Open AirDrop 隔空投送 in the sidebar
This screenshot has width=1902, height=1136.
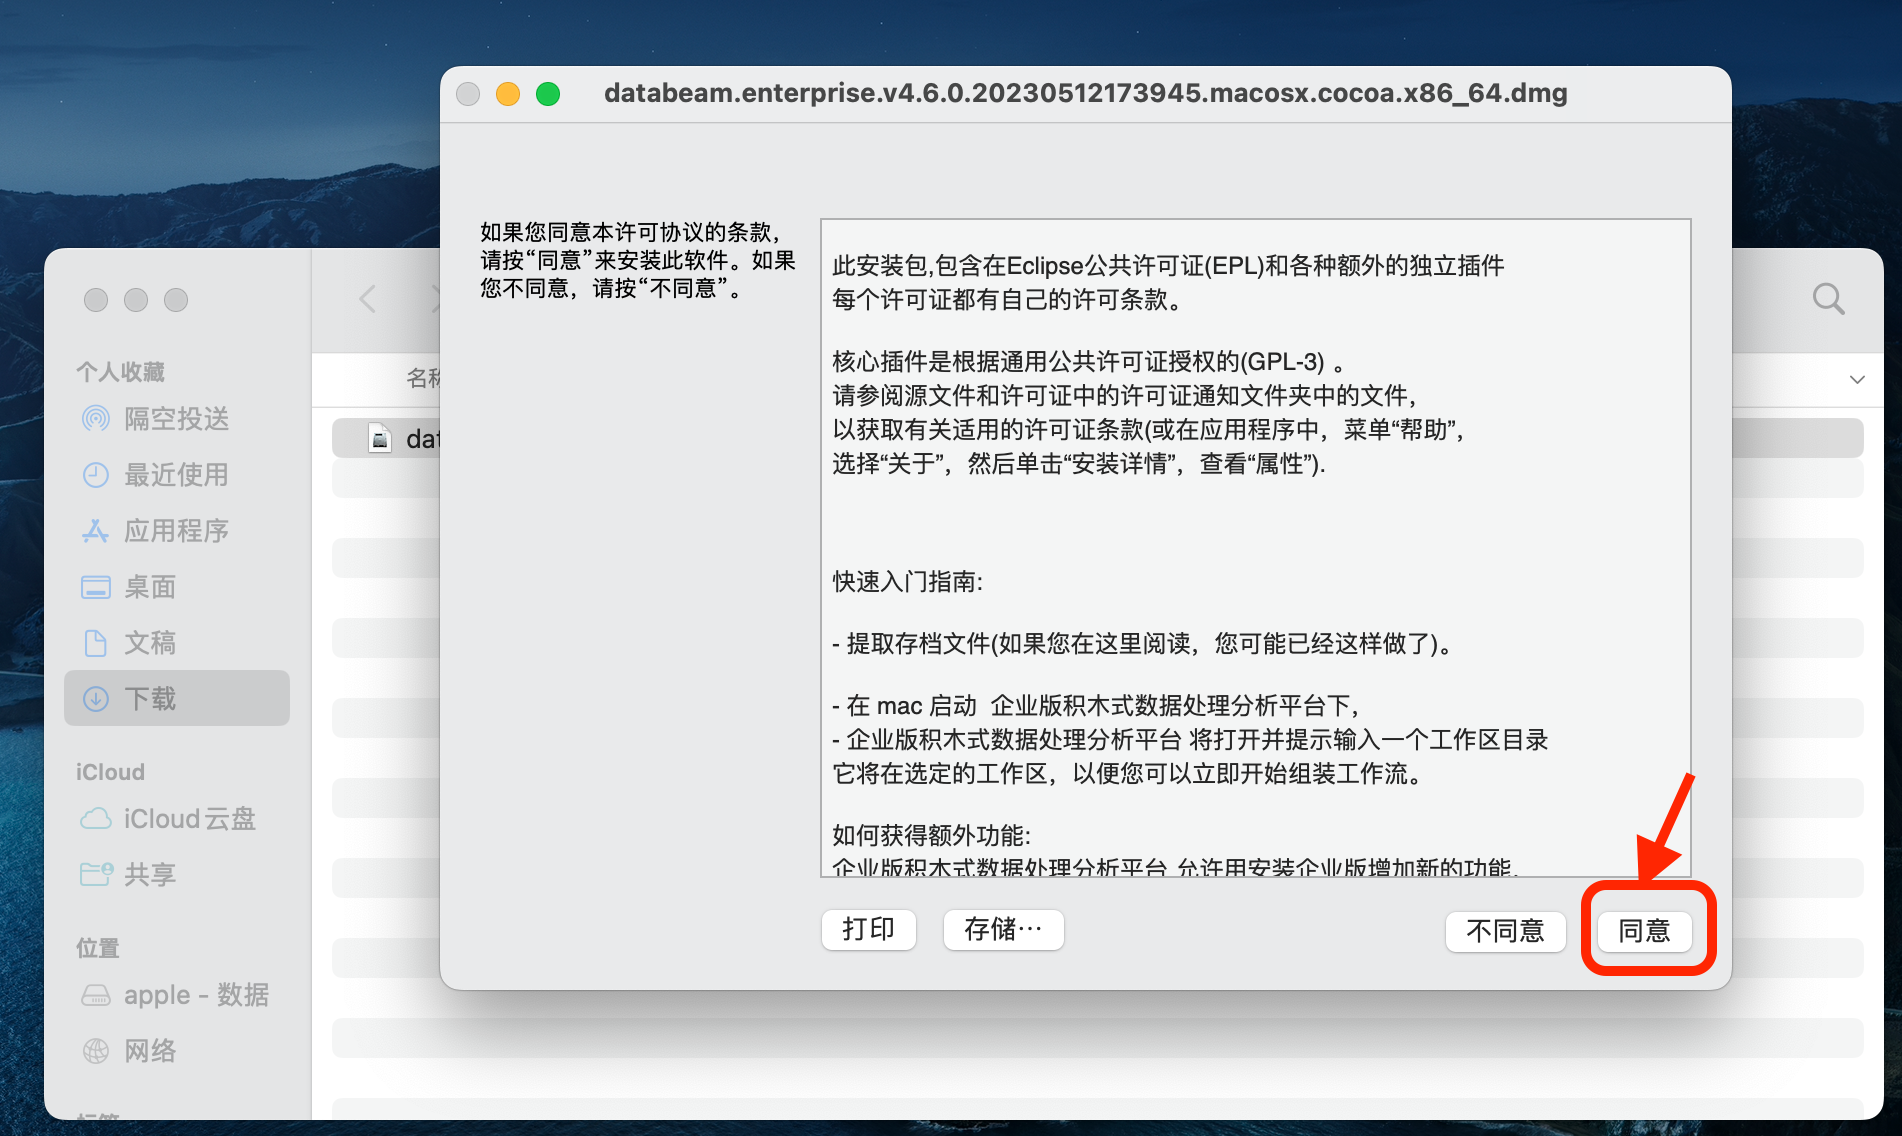pos(176,419)
